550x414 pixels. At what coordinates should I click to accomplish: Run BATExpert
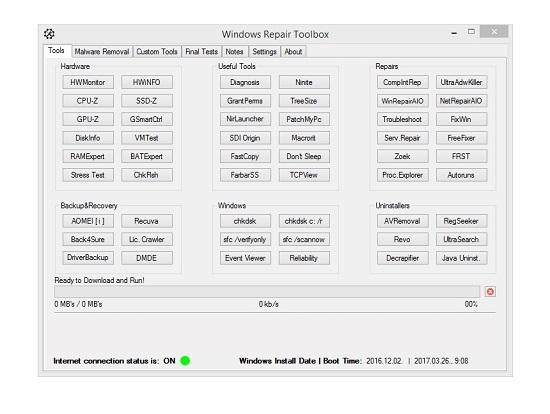147,156
